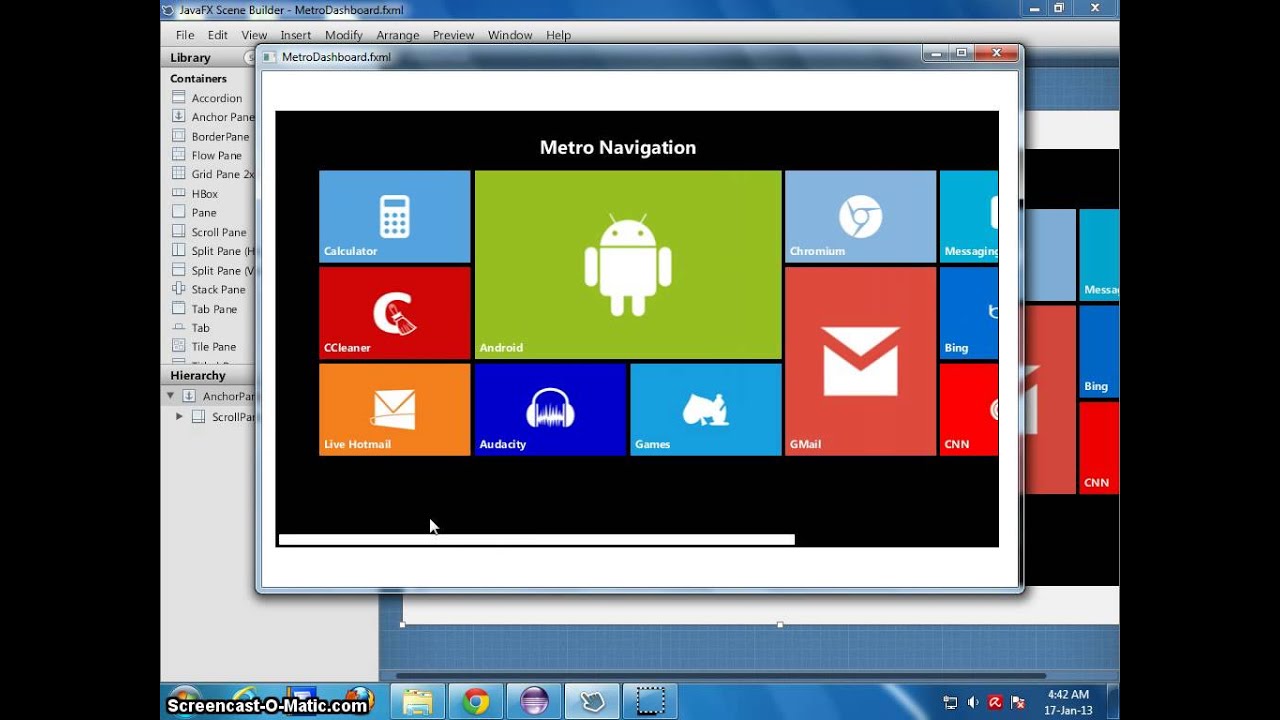1280x720 pixels.
Task: Select the Stack Pane icon in Library
Action: 179,289
